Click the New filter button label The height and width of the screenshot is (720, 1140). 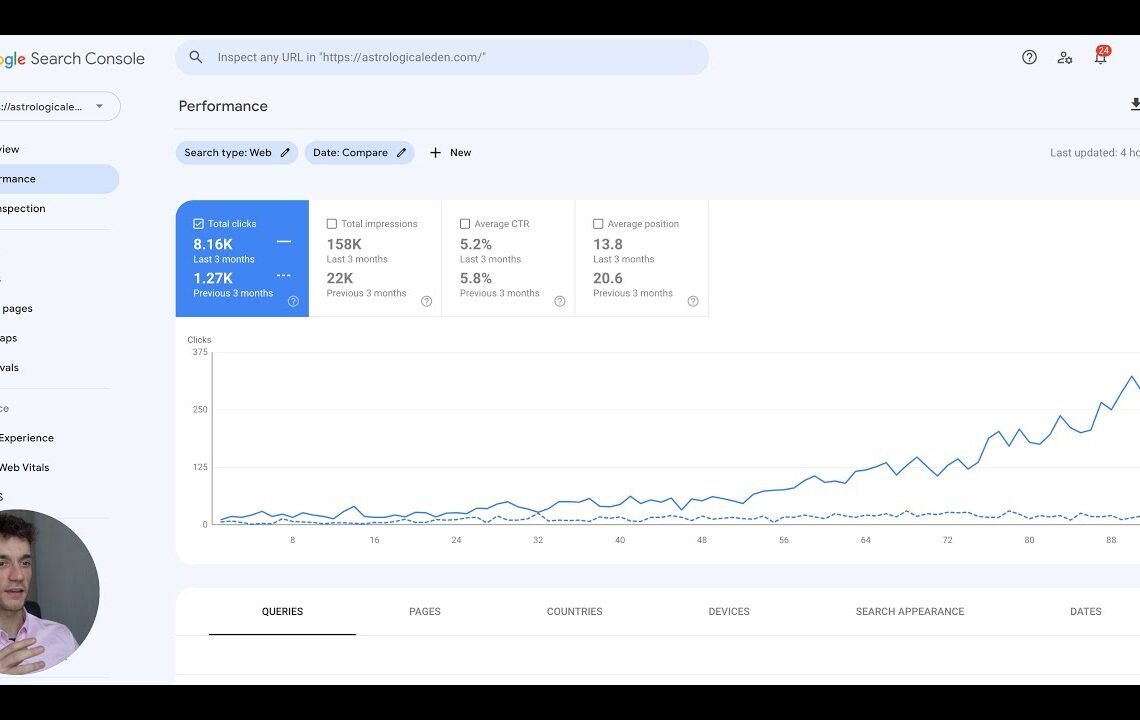coord(460,153)
